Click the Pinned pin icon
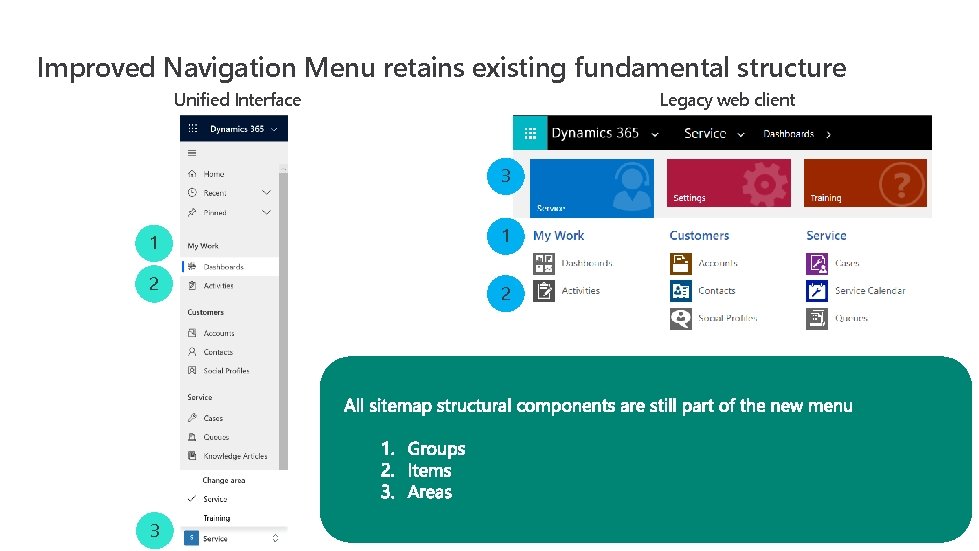The image size is (979, 551). click(x=192, y=212)
